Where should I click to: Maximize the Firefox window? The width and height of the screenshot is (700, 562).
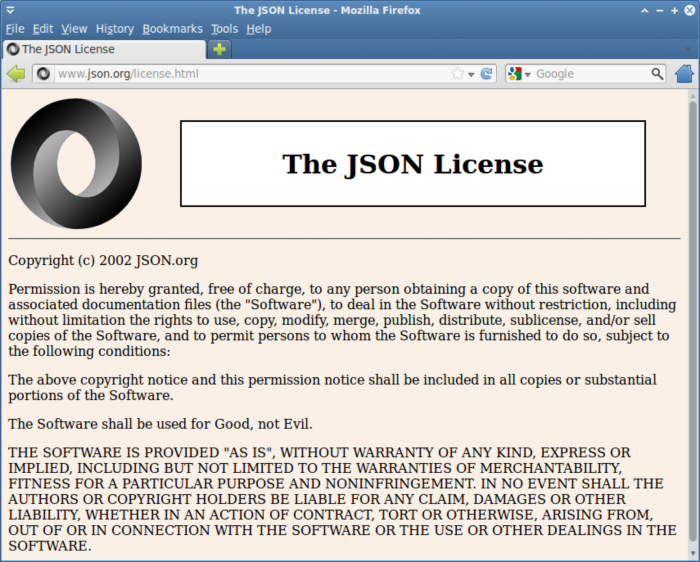coord(675,10)
